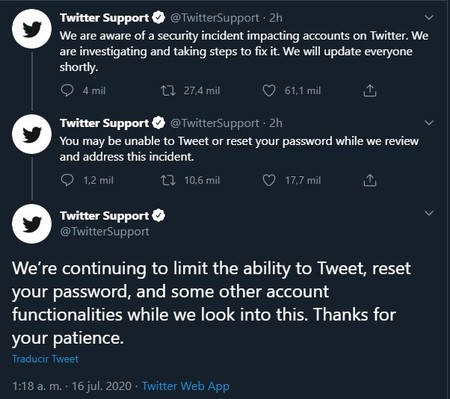Image resolution: width=450 pixels, height=399 pixels.
Task: Open the main tweet's Twitter Support avatar
Action: 32,224
